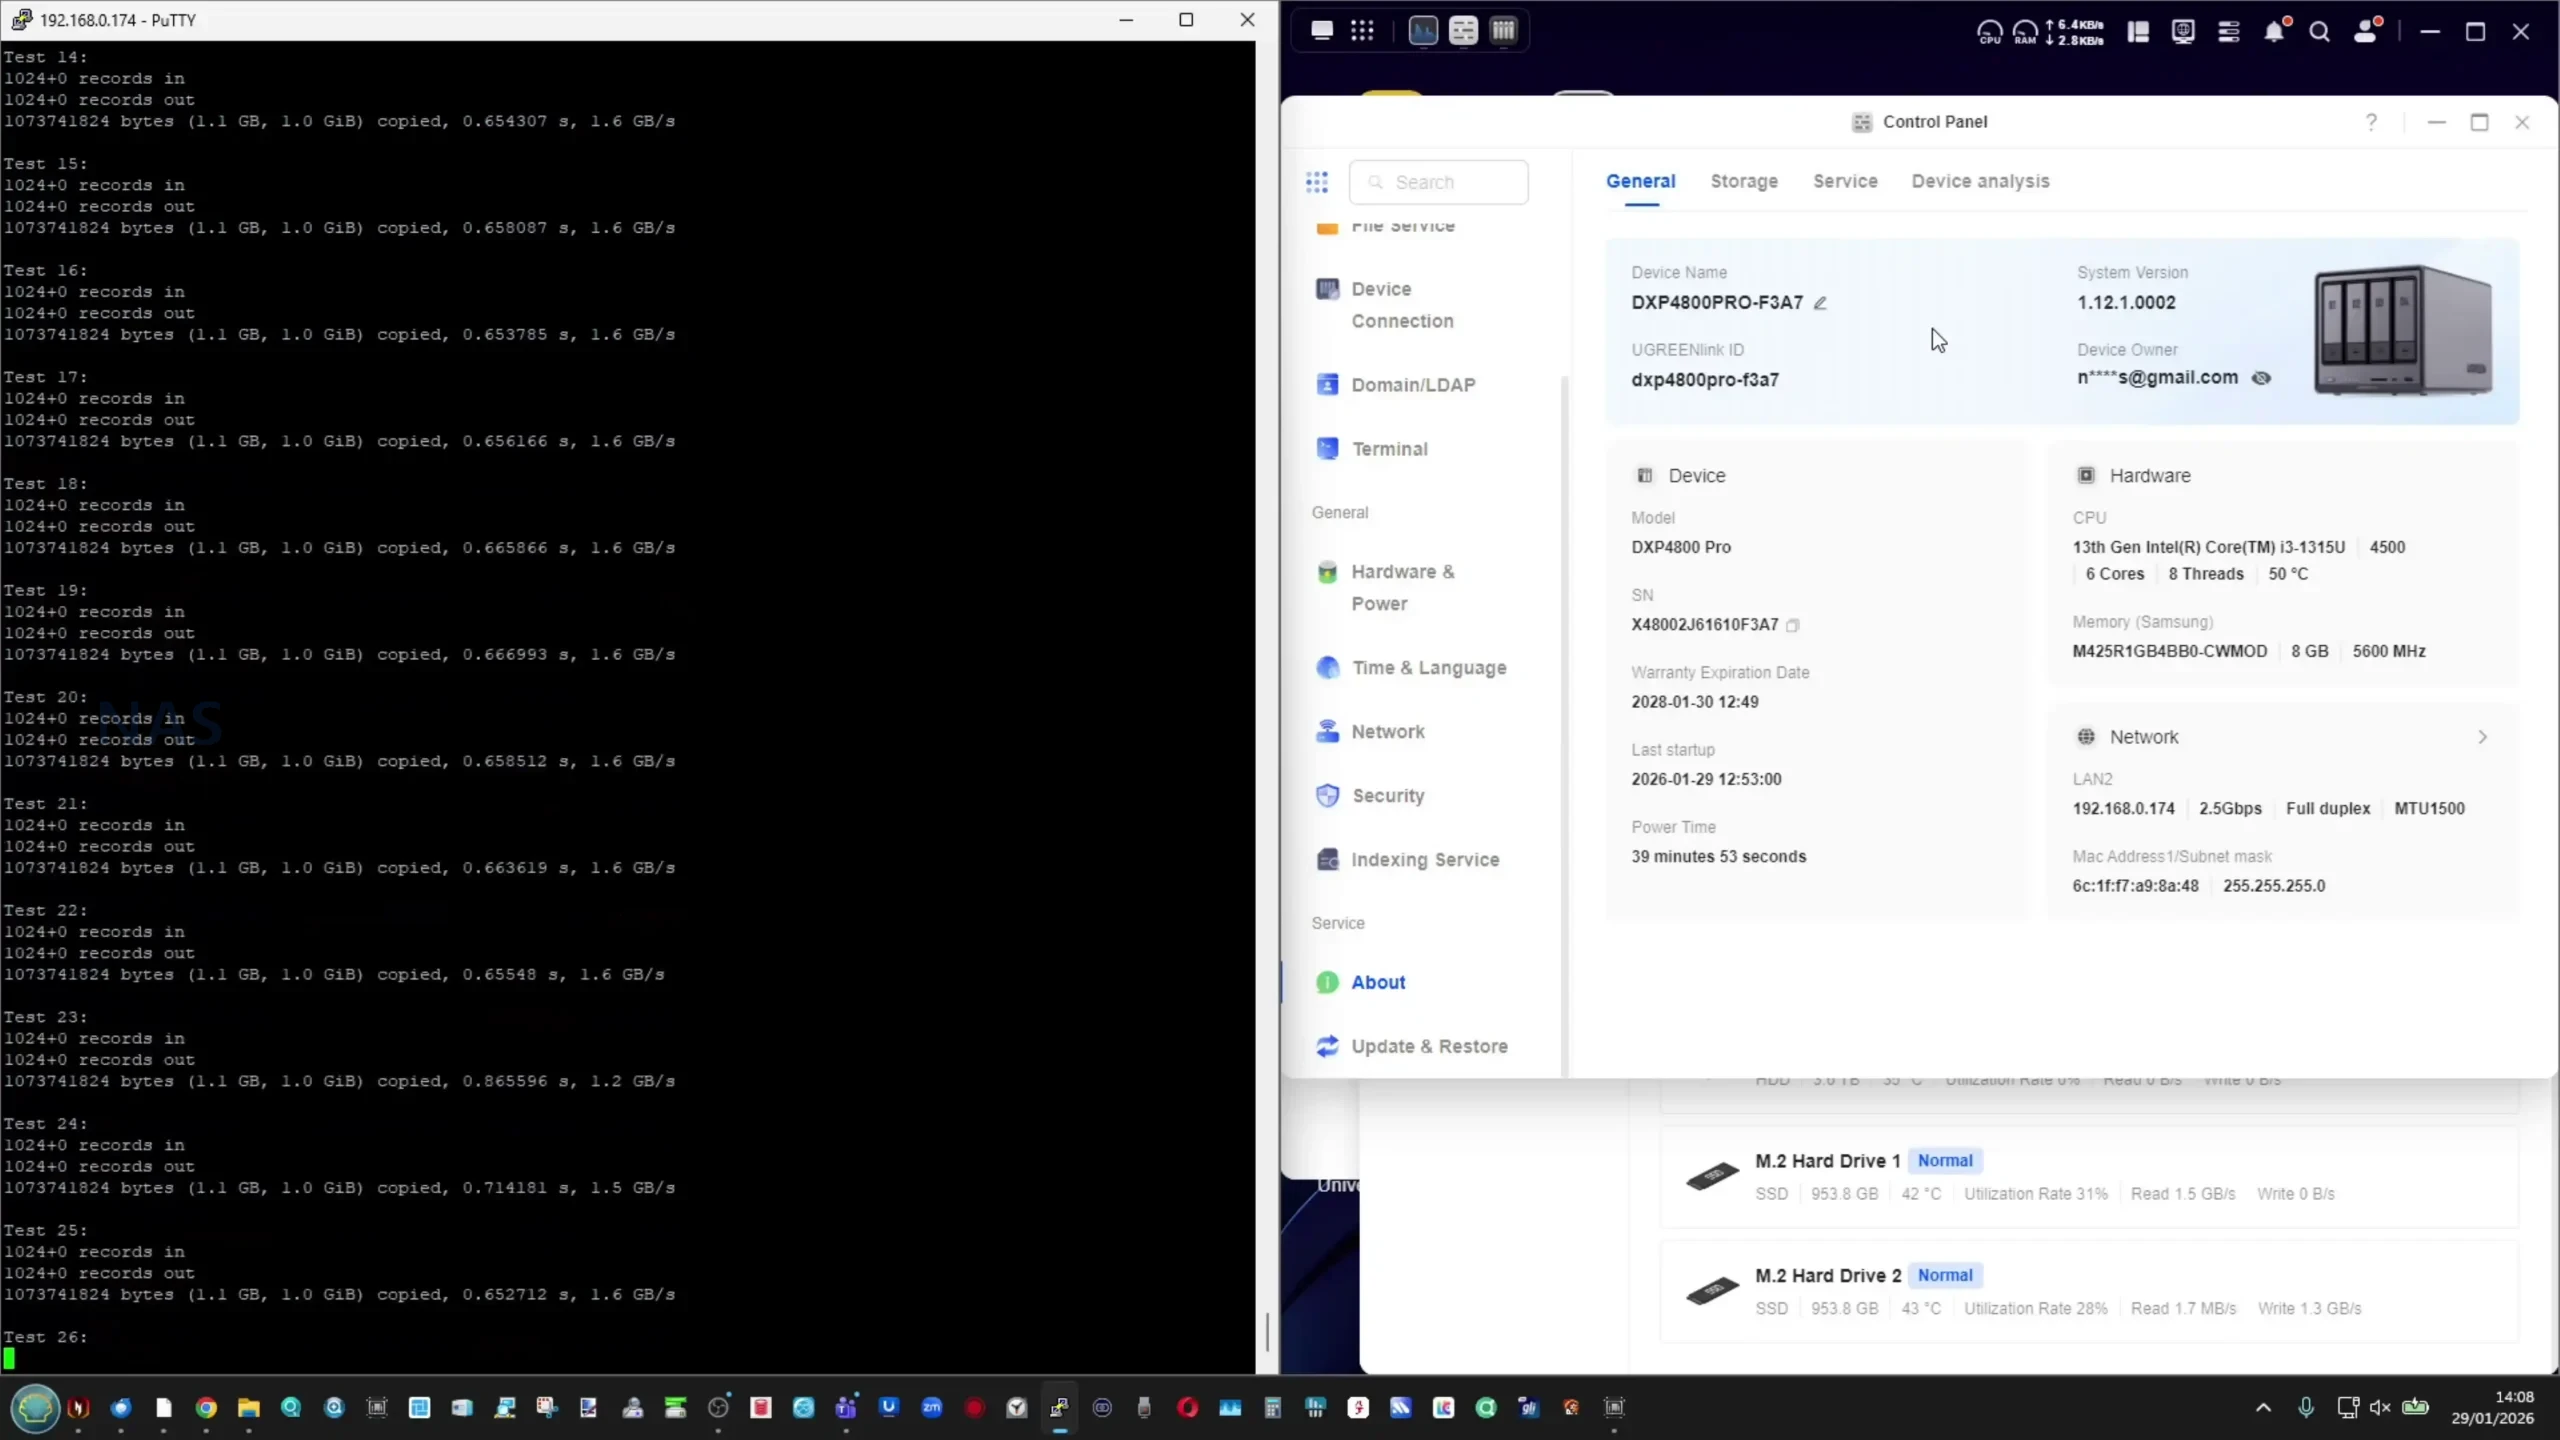Expand the Network details chevron

click(2482, 737)
